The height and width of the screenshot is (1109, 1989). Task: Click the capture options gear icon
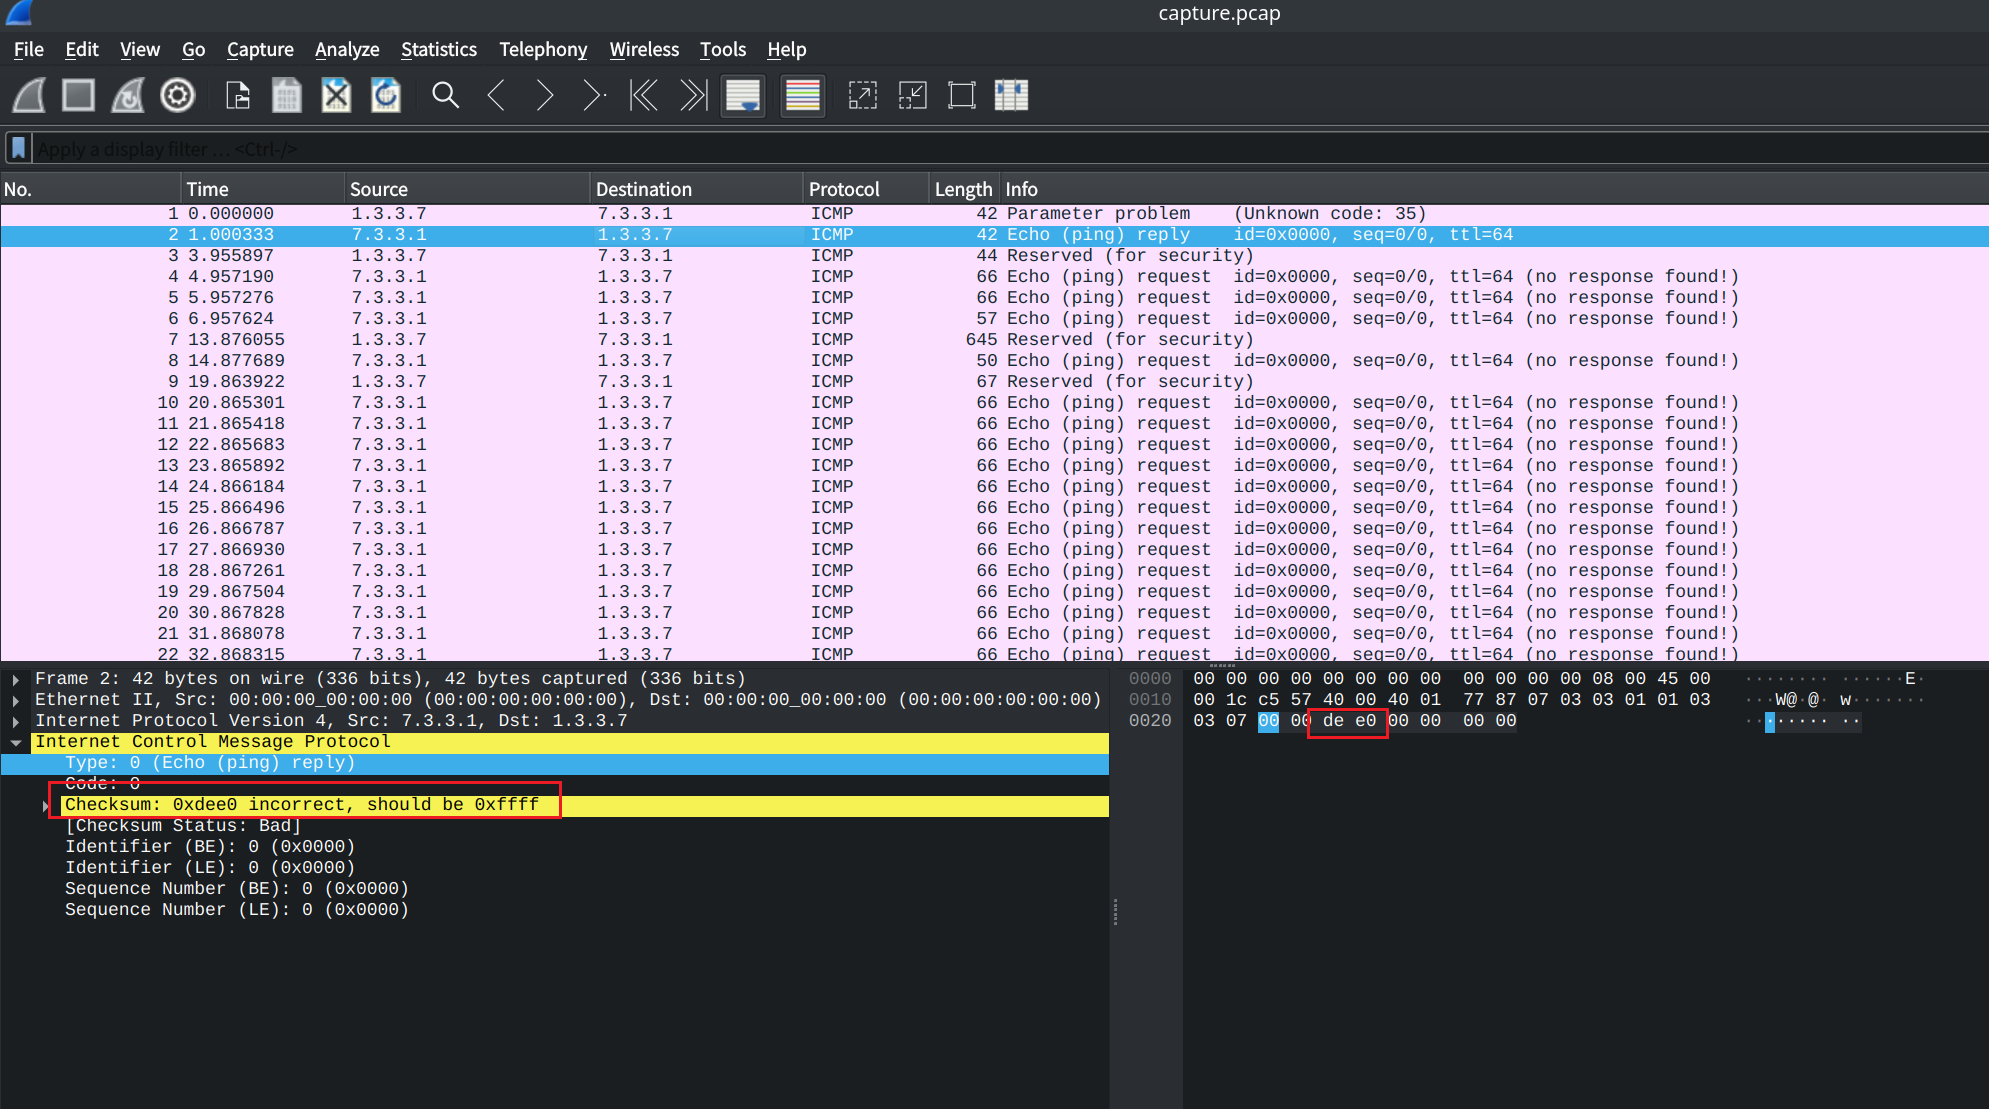click(x=178, y=96)
